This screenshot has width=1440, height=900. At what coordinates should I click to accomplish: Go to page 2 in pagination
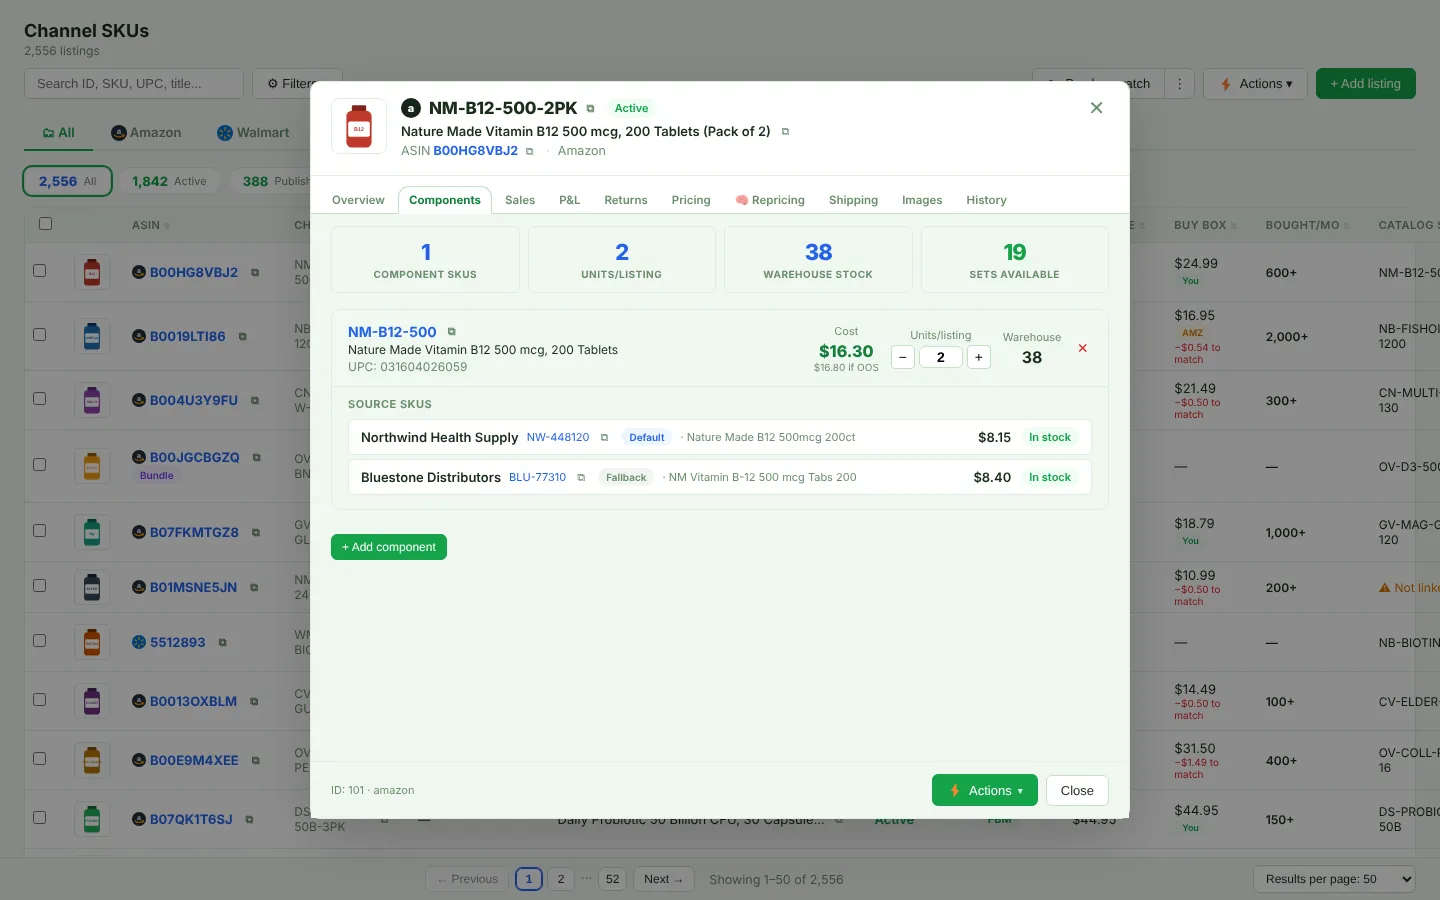click(x=561, y=879)
